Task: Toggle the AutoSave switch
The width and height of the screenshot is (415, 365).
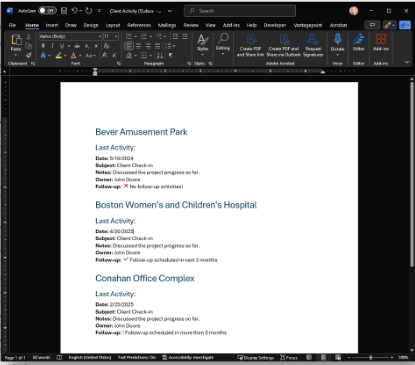Action: [47, 11]
